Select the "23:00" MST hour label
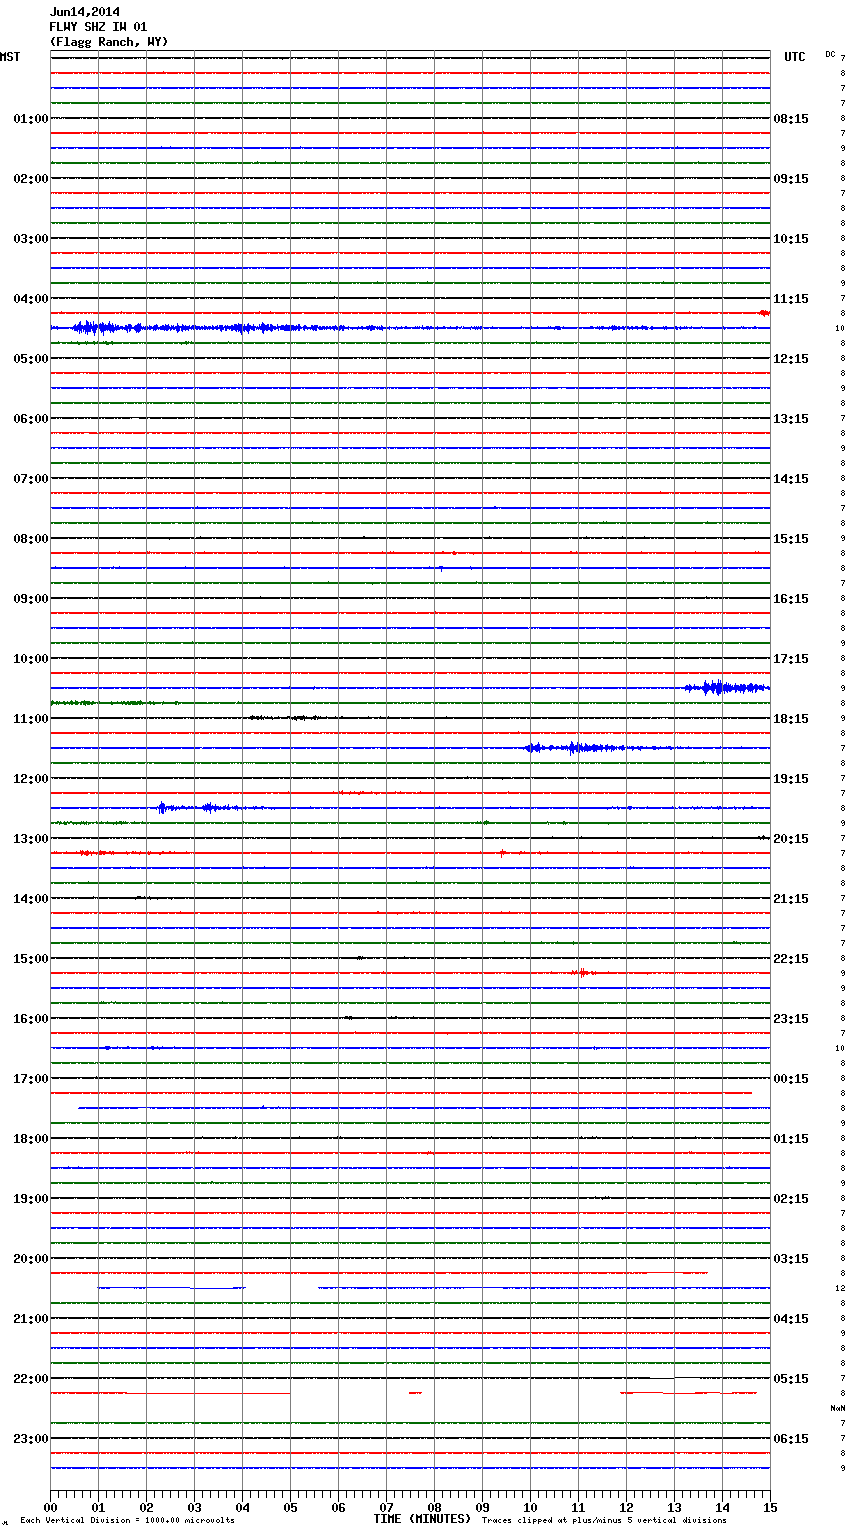The width and height of the screenshot is (850, 1534). point(30,1439)
